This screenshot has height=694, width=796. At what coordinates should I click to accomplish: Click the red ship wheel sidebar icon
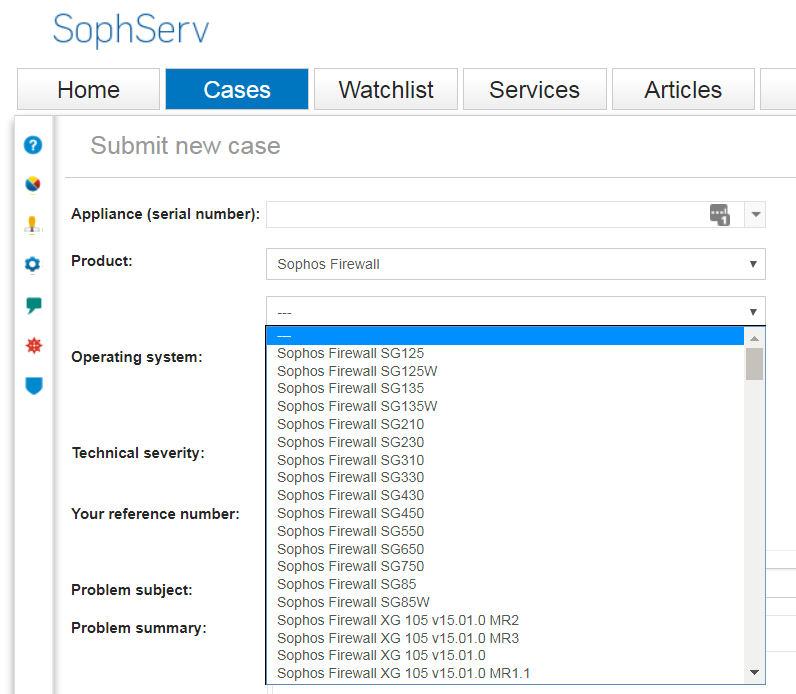click(33, 345)
